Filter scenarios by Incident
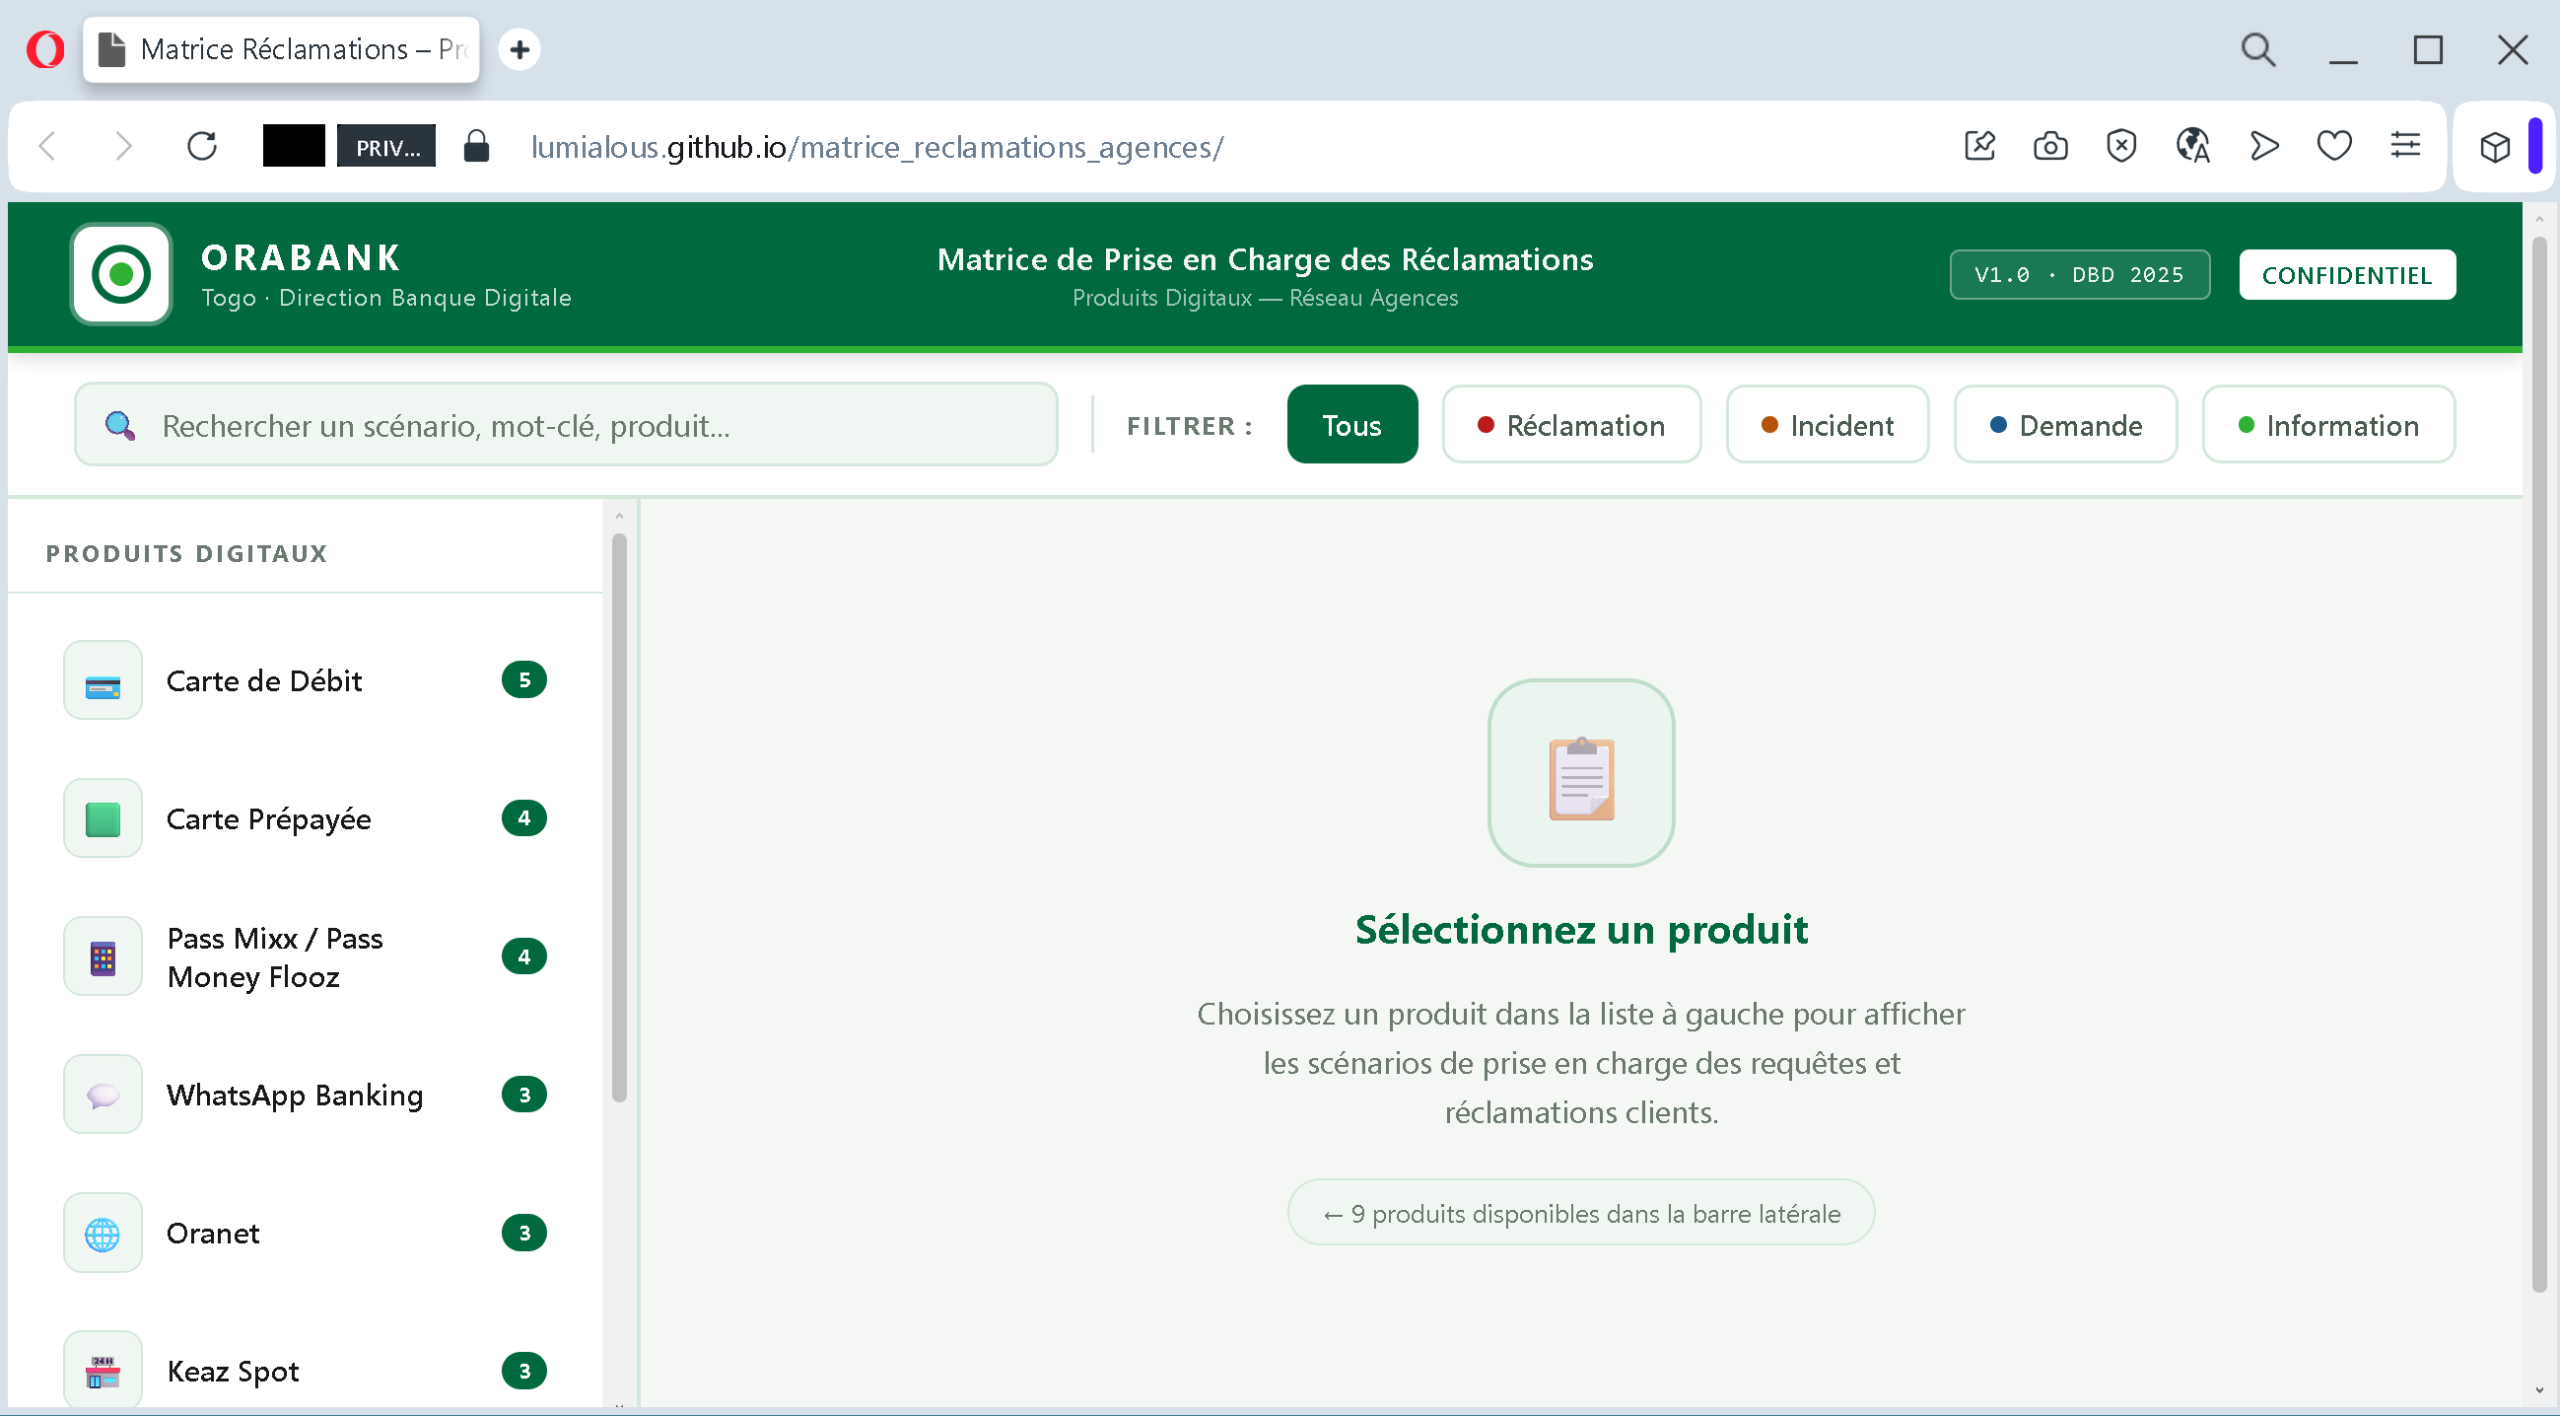This screenshot has height=1416, width=2560. coord(1827,425)
